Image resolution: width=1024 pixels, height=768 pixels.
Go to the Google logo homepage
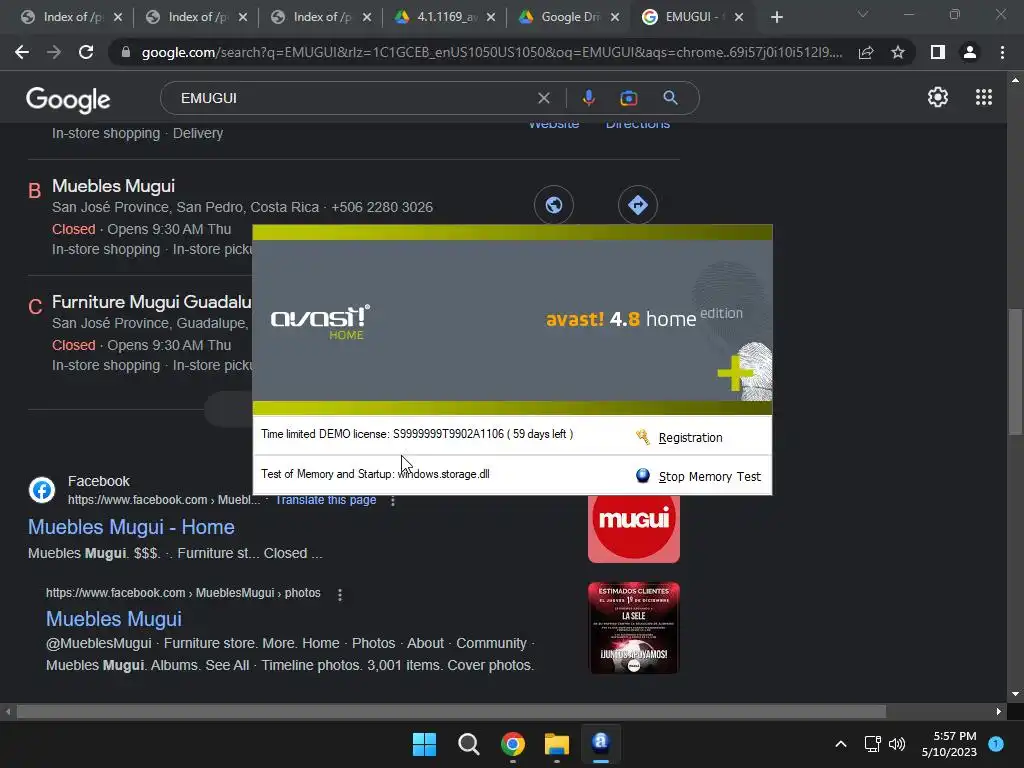click(68, 99)
